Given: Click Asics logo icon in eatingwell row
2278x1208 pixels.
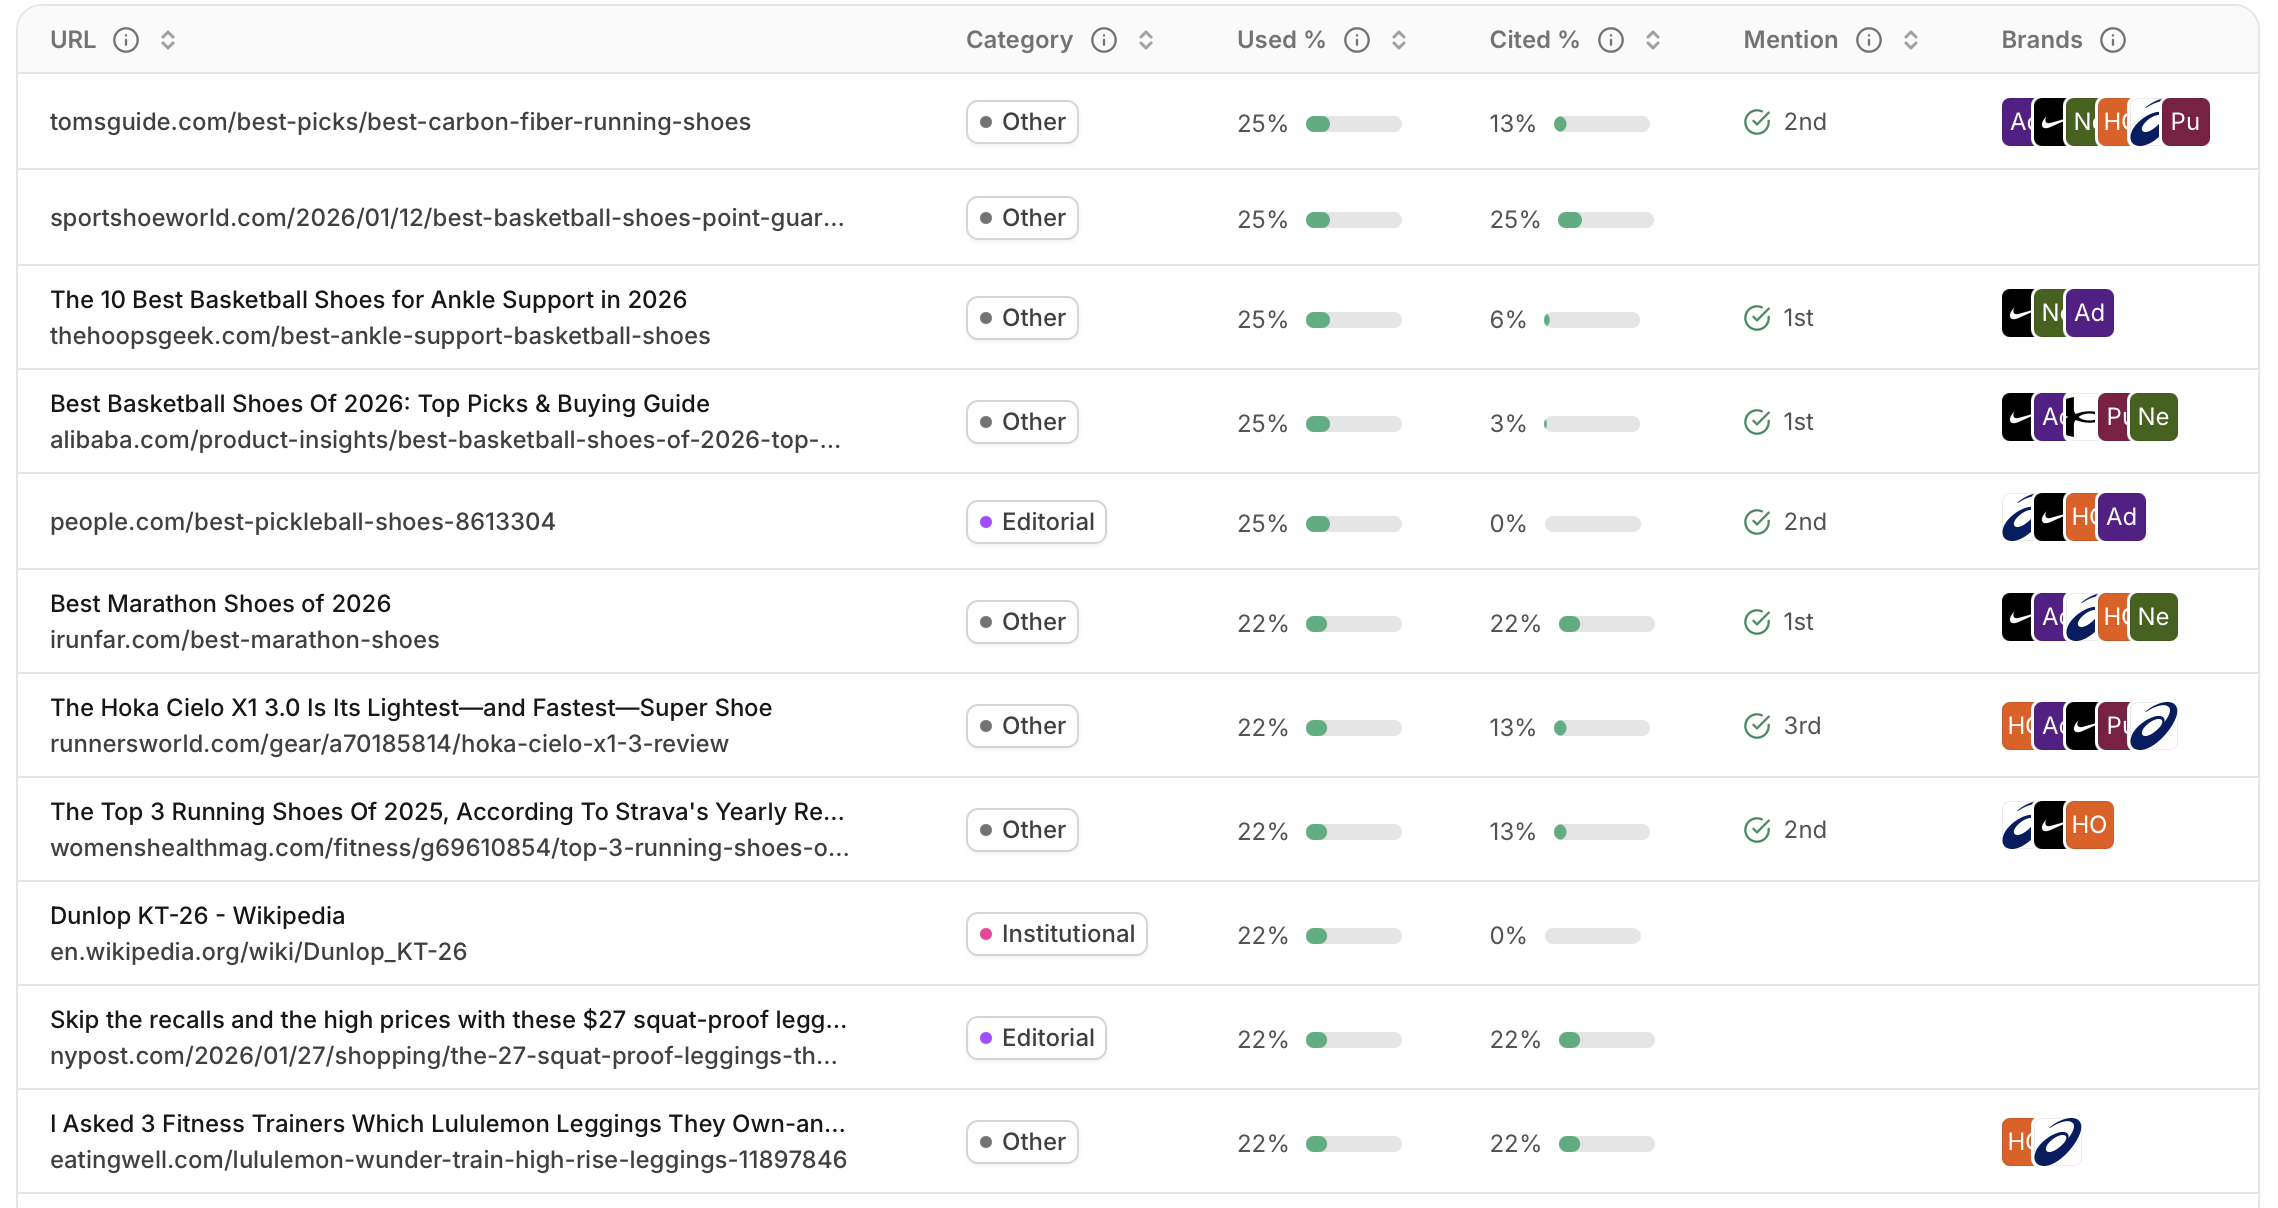Looking at the screenshot, I should (2058, 1142).
